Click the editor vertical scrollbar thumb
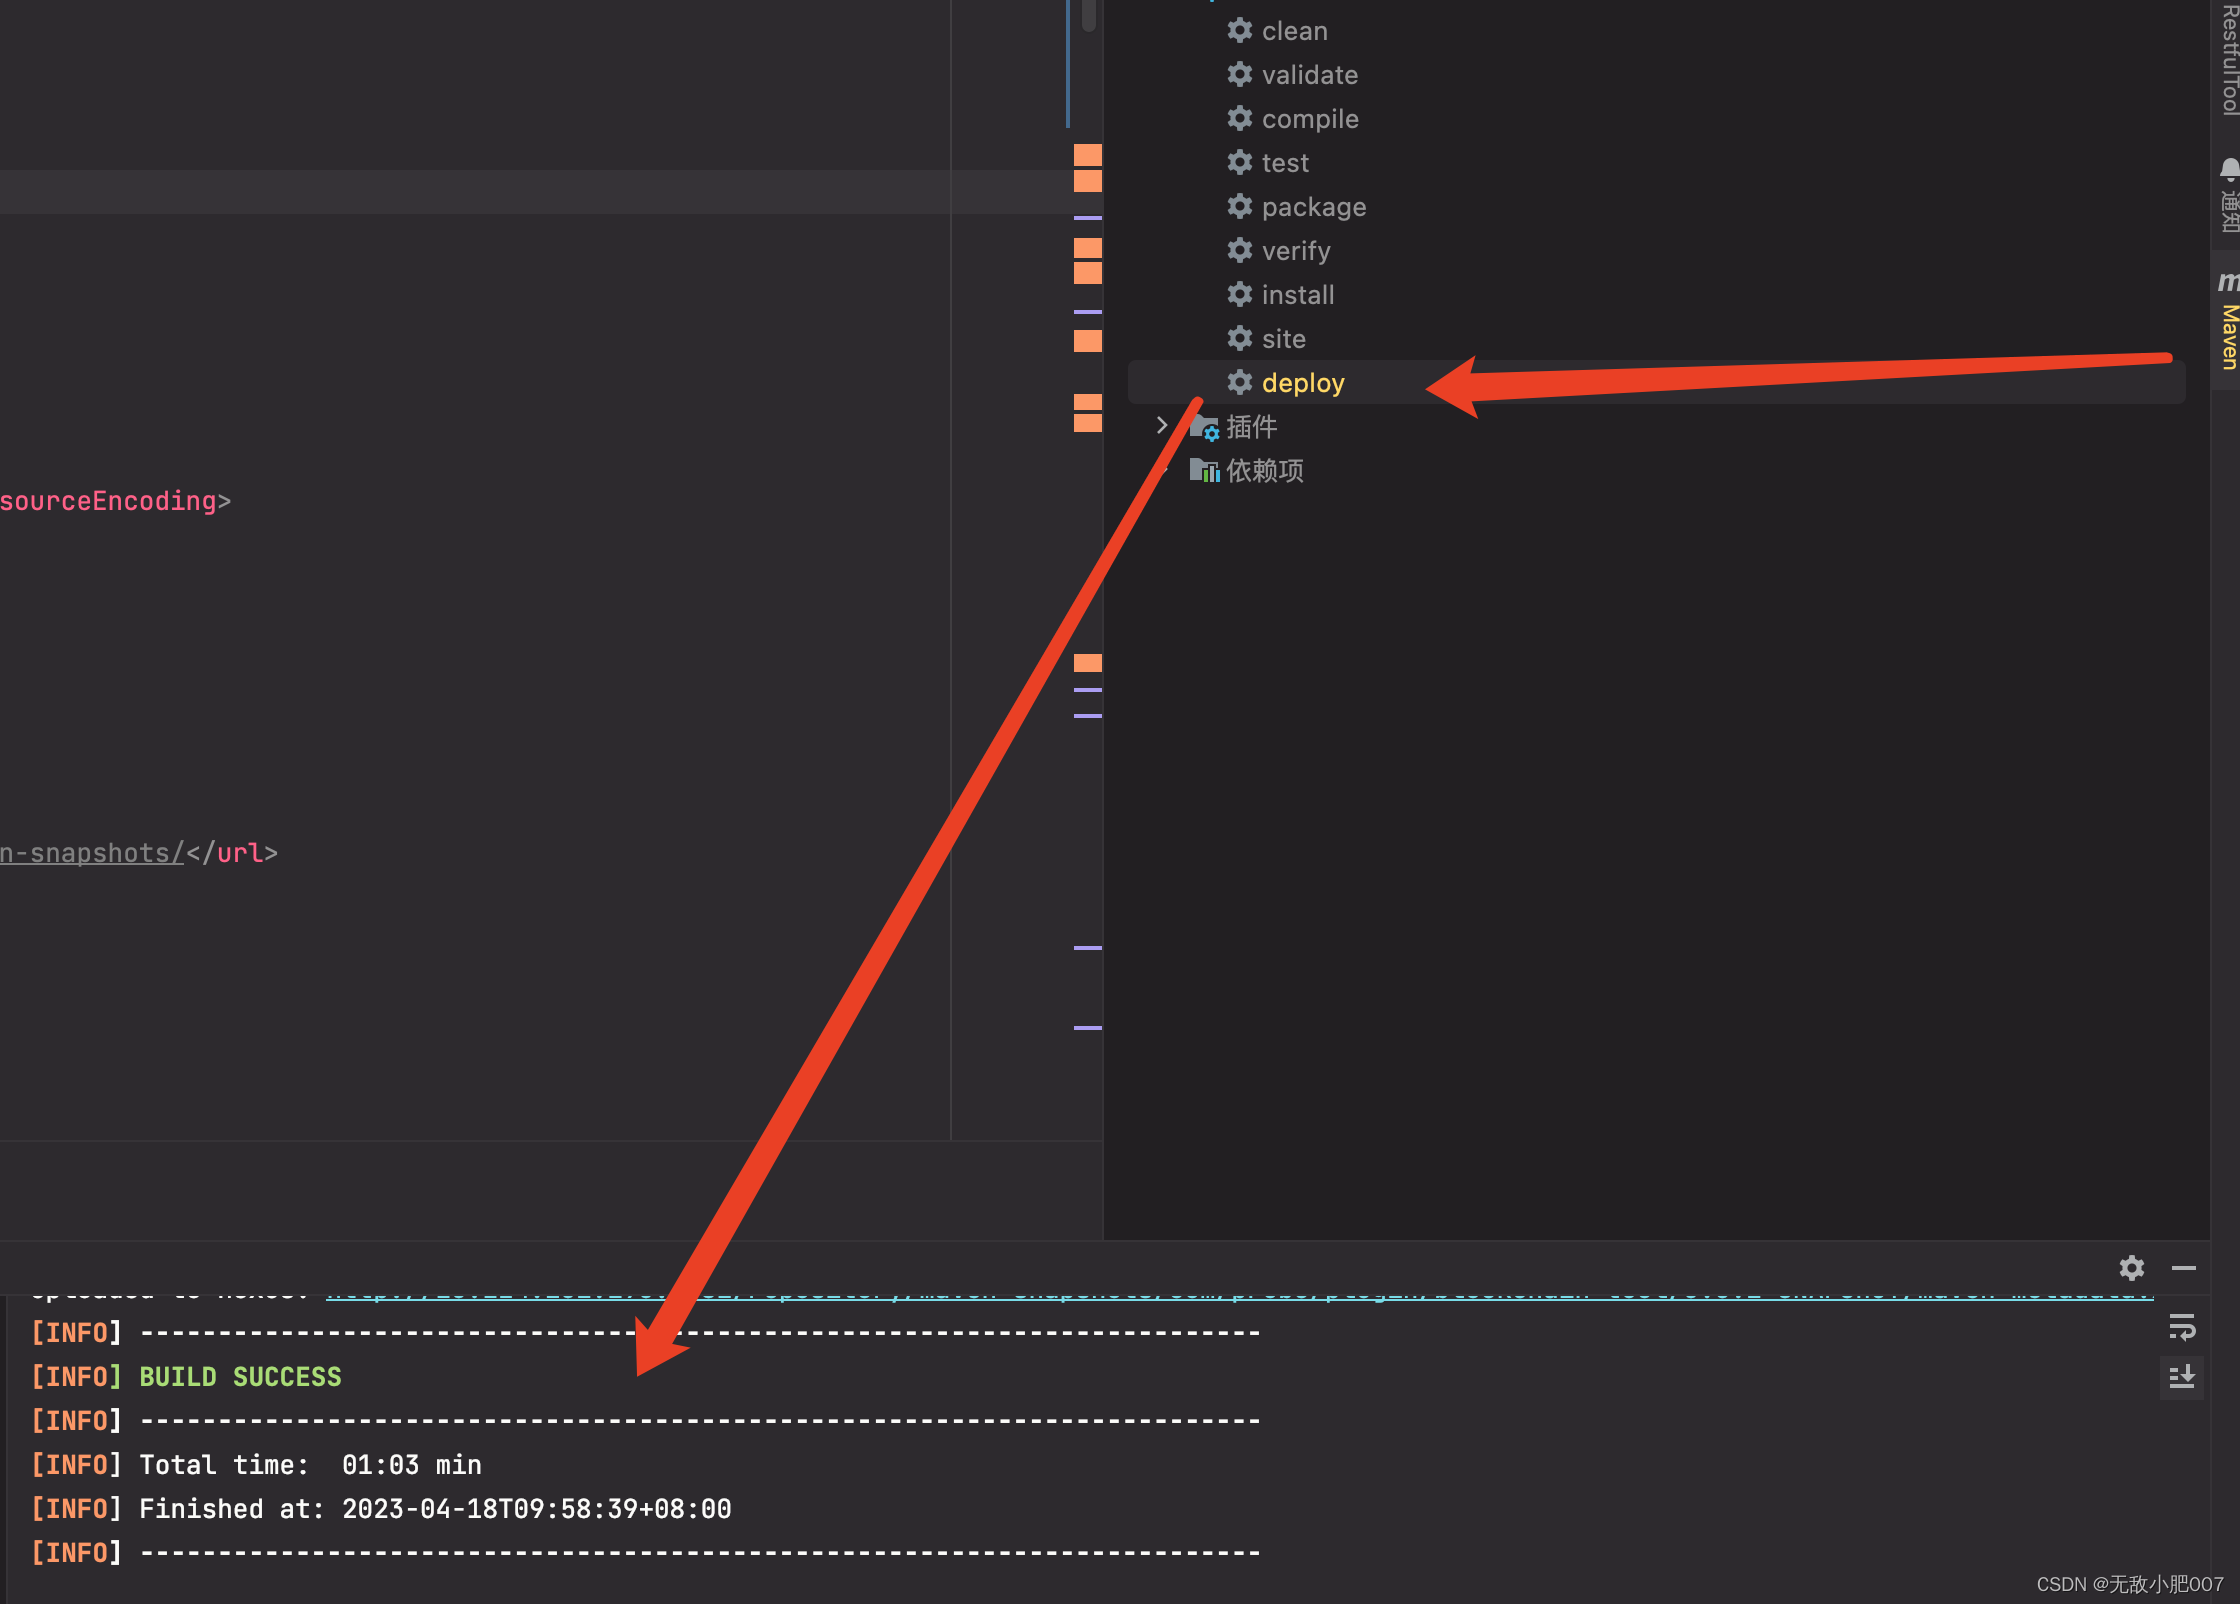This screenshot has height=1604, width=2240. pos(1089,14)
